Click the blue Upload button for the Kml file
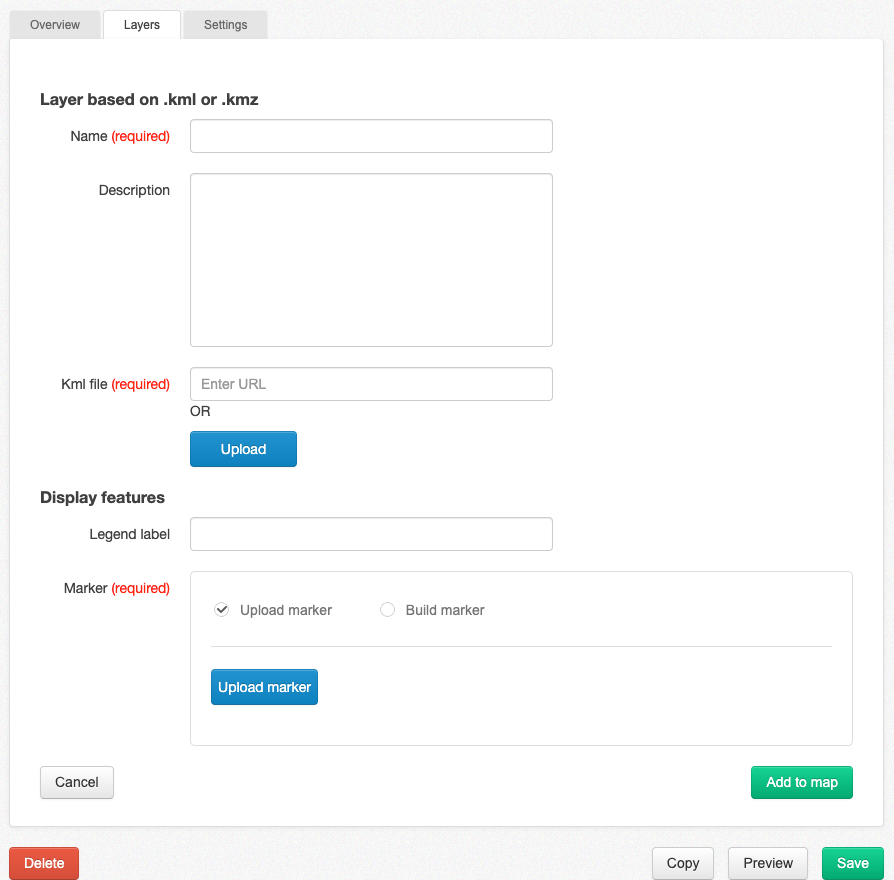894x880 pixels. click(x=243, y=449)
